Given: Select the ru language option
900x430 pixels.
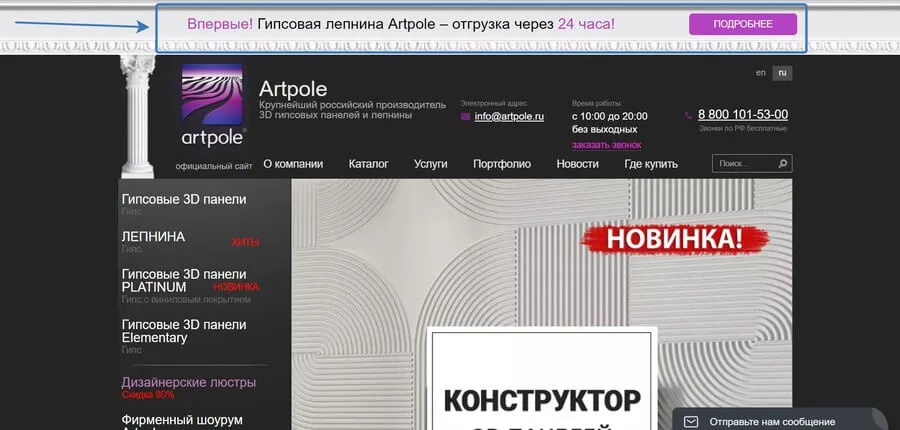Looking at the screenshot, I should tap(782, 73).
